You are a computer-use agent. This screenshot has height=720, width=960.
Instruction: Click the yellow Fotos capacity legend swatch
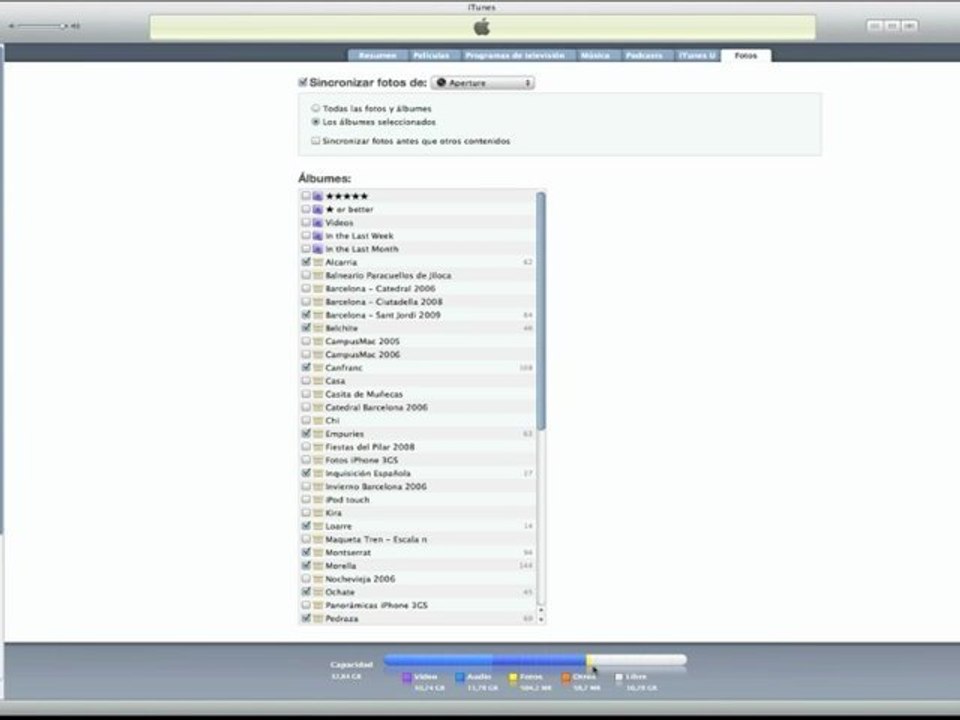coord(513,677)
